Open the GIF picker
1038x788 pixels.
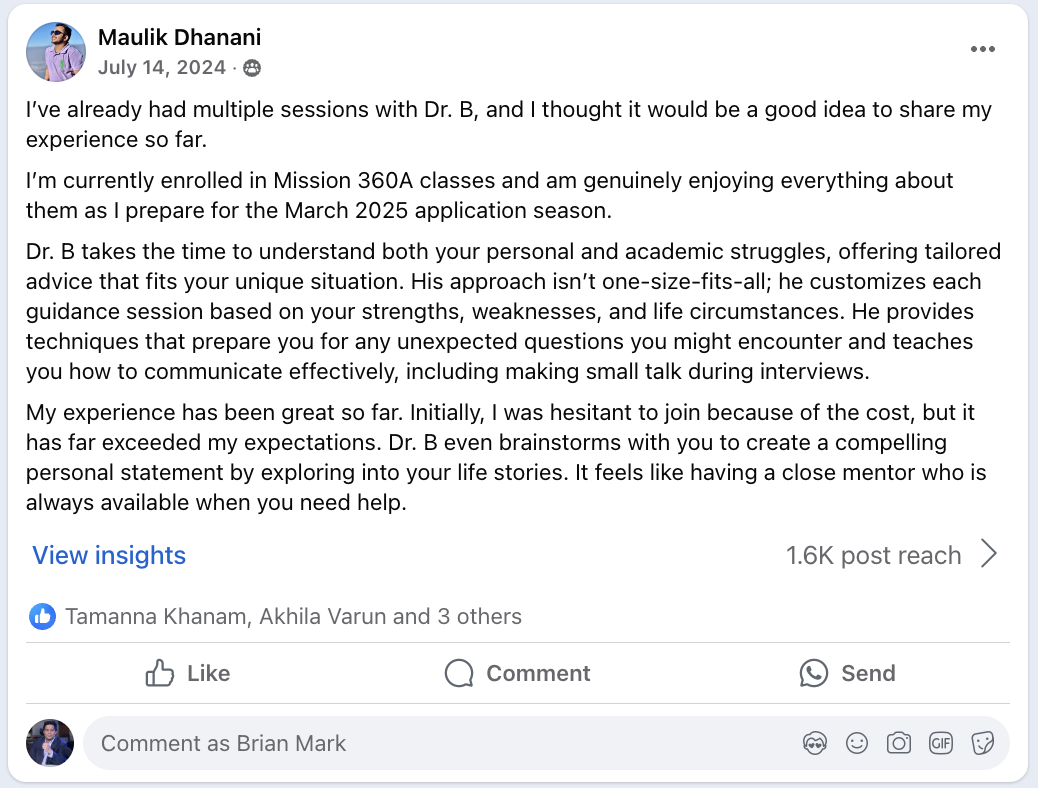(x=940, y=743)
